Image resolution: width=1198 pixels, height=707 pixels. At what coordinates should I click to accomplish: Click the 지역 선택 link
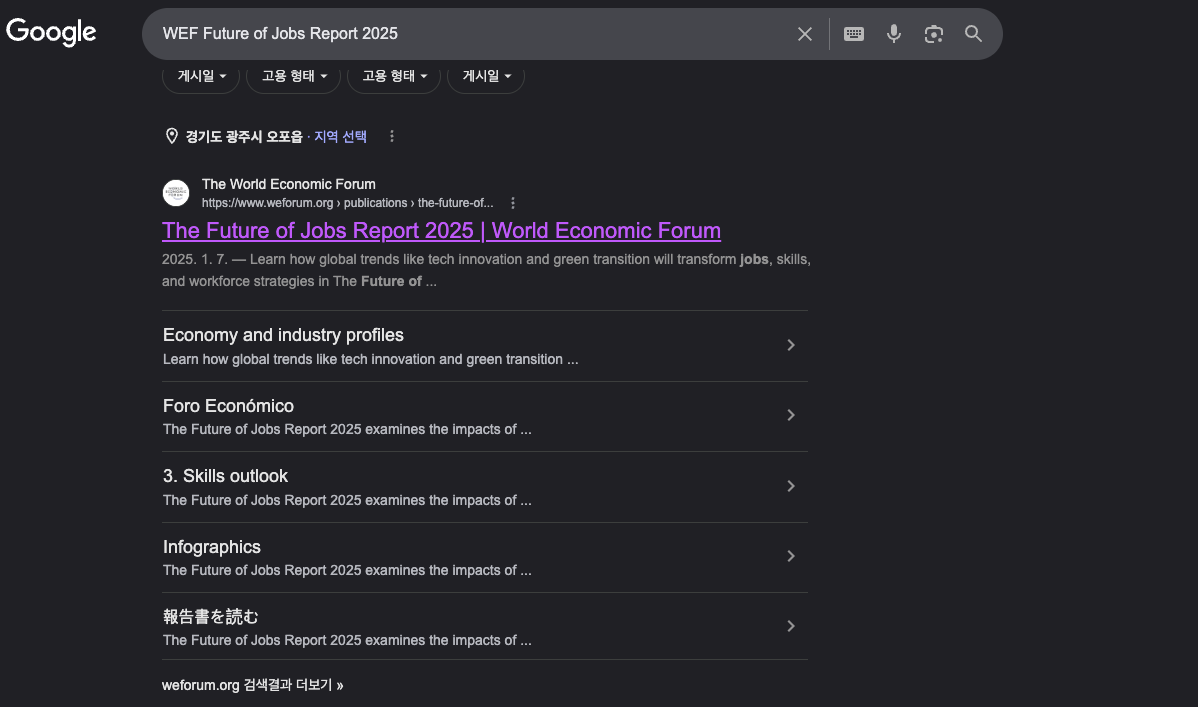point(340,136)
